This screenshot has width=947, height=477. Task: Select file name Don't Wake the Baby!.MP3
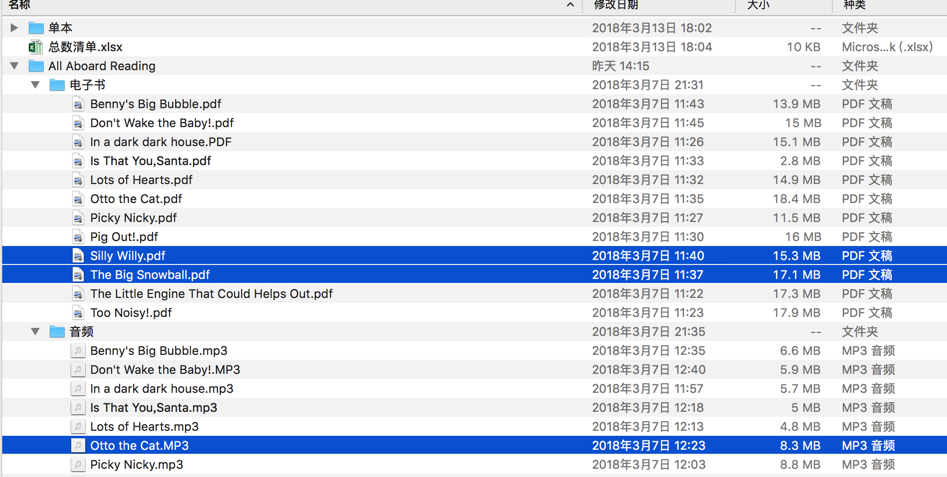pyautogui.click(x=165, y=370)
